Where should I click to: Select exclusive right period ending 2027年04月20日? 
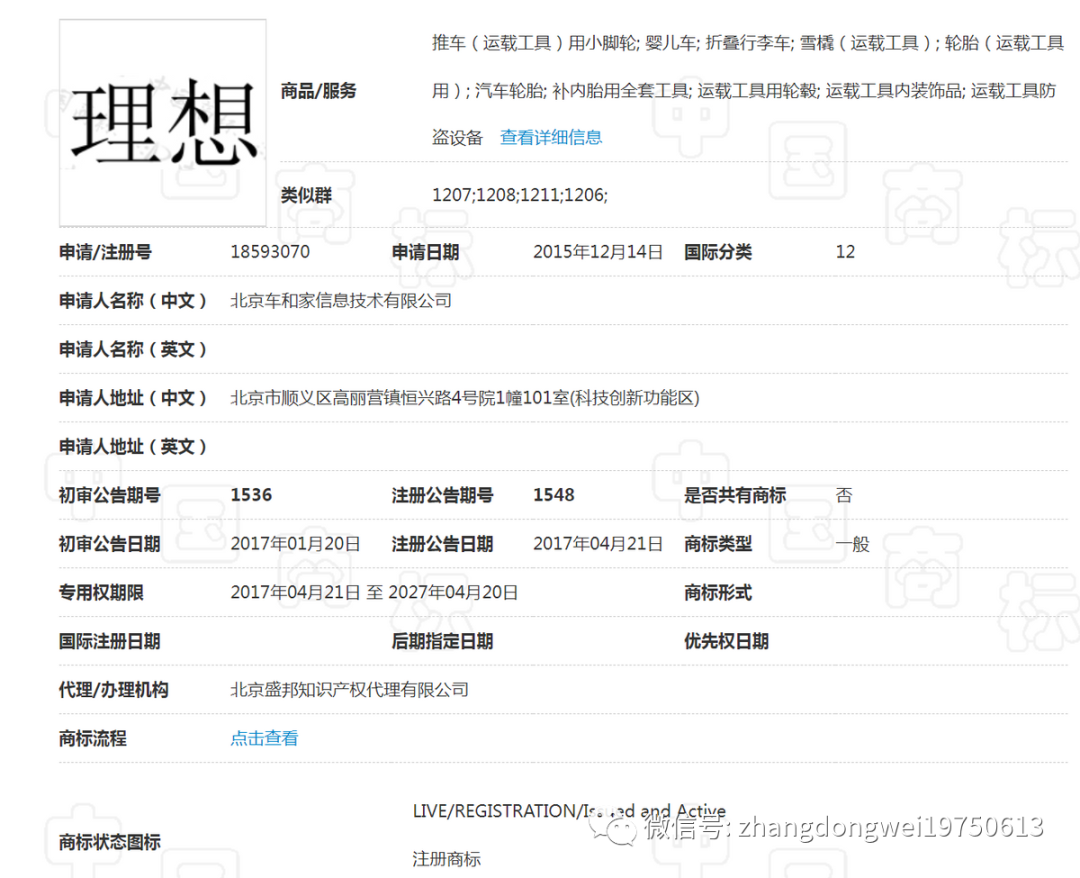tap(453, 593)
